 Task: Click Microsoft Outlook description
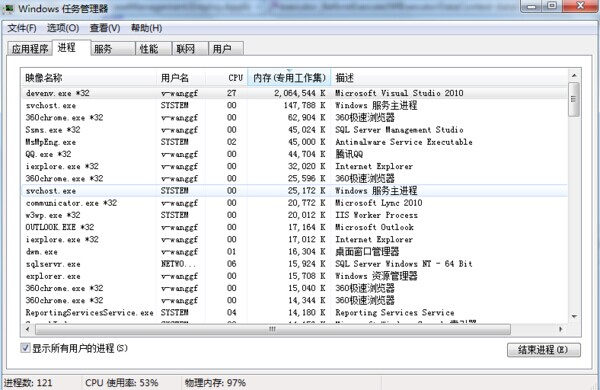(x=374, y=227)
